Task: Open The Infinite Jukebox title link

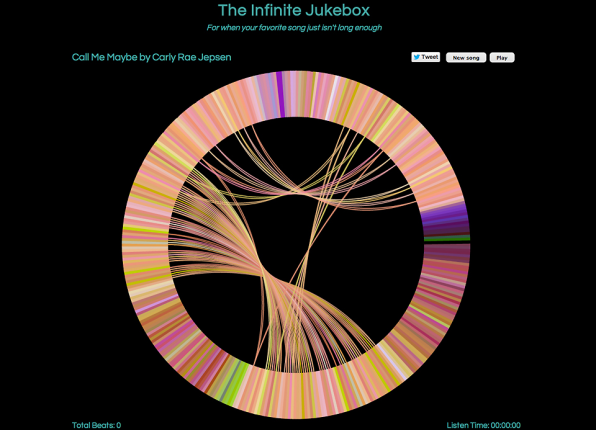Action: click(x=294, y=10)
